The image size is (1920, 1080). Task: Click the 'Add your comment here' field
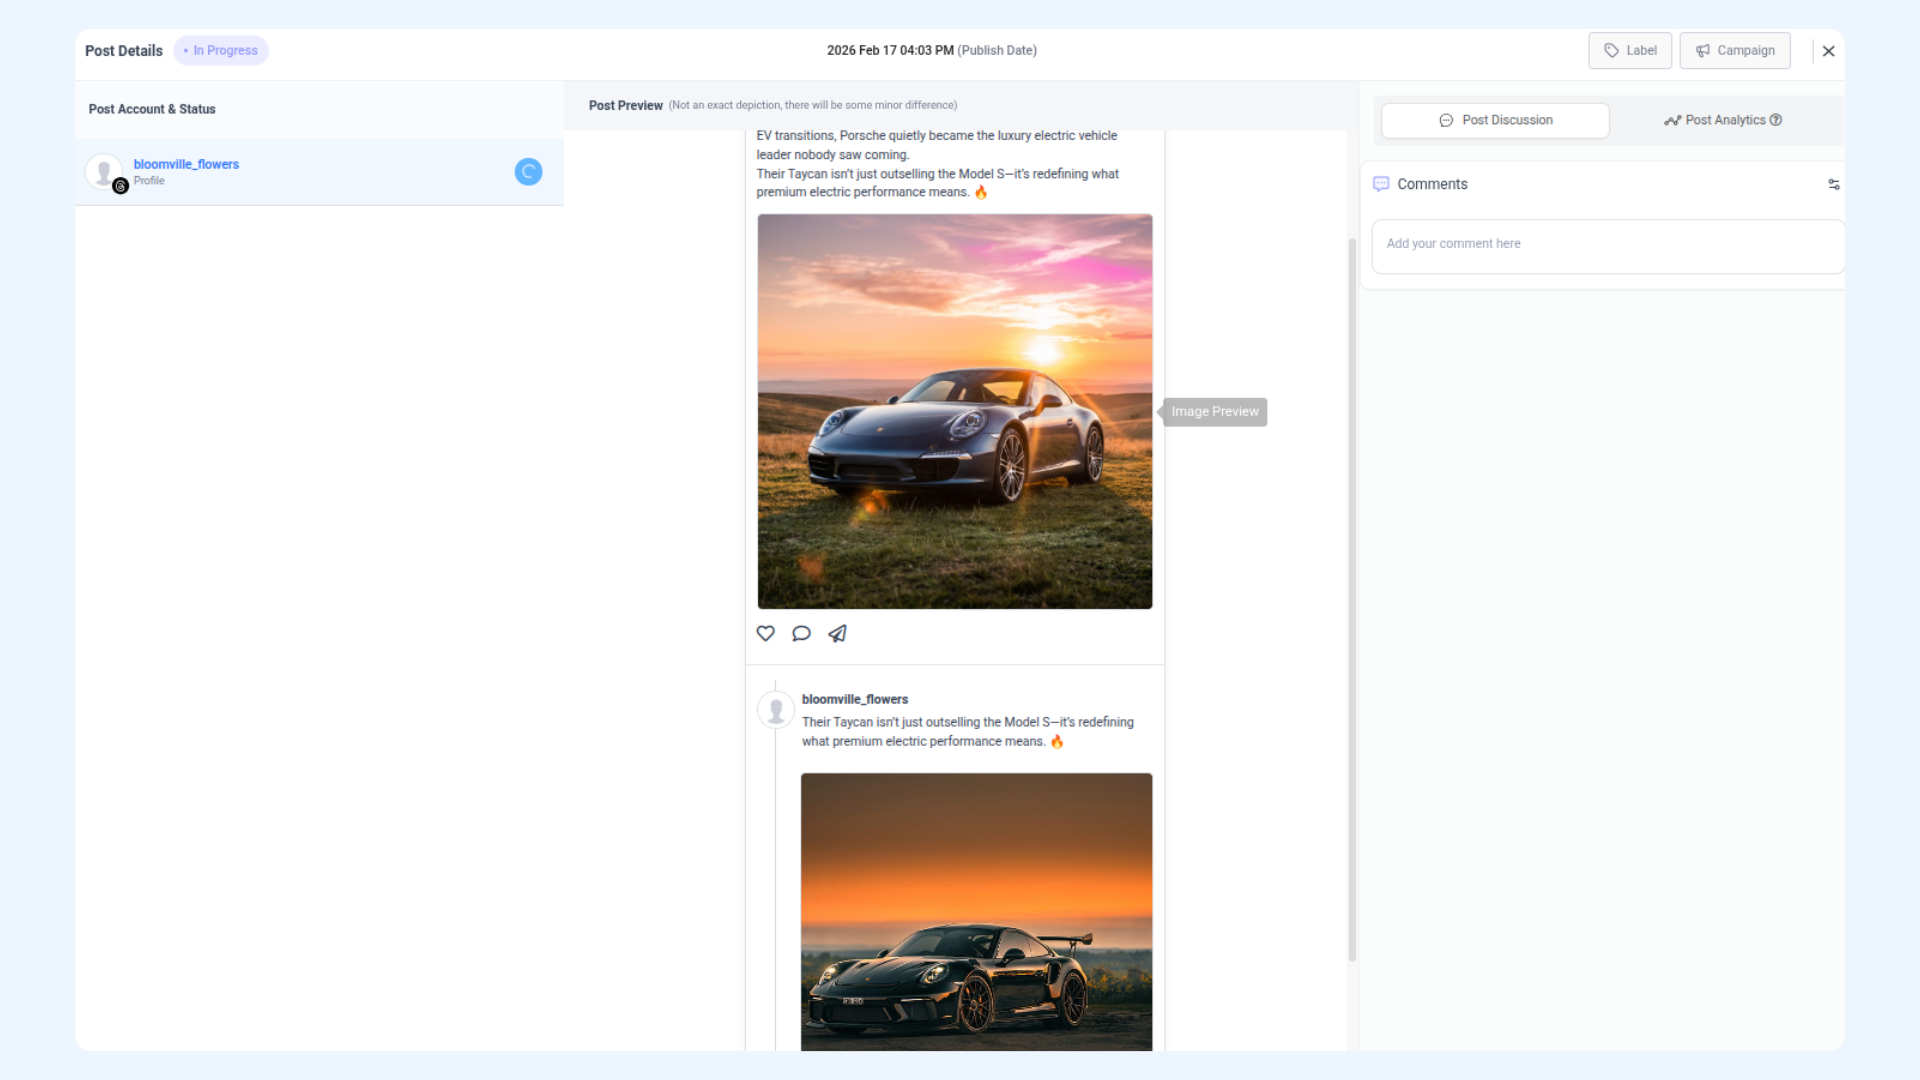click(x=1606, y=245)
